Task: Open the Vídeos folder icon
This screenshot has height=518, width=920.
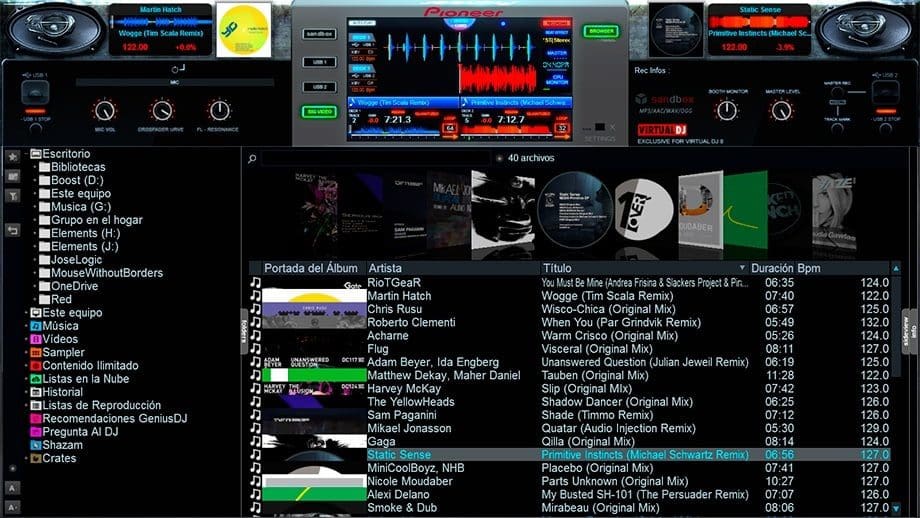Action: click(x=36, y=339)
